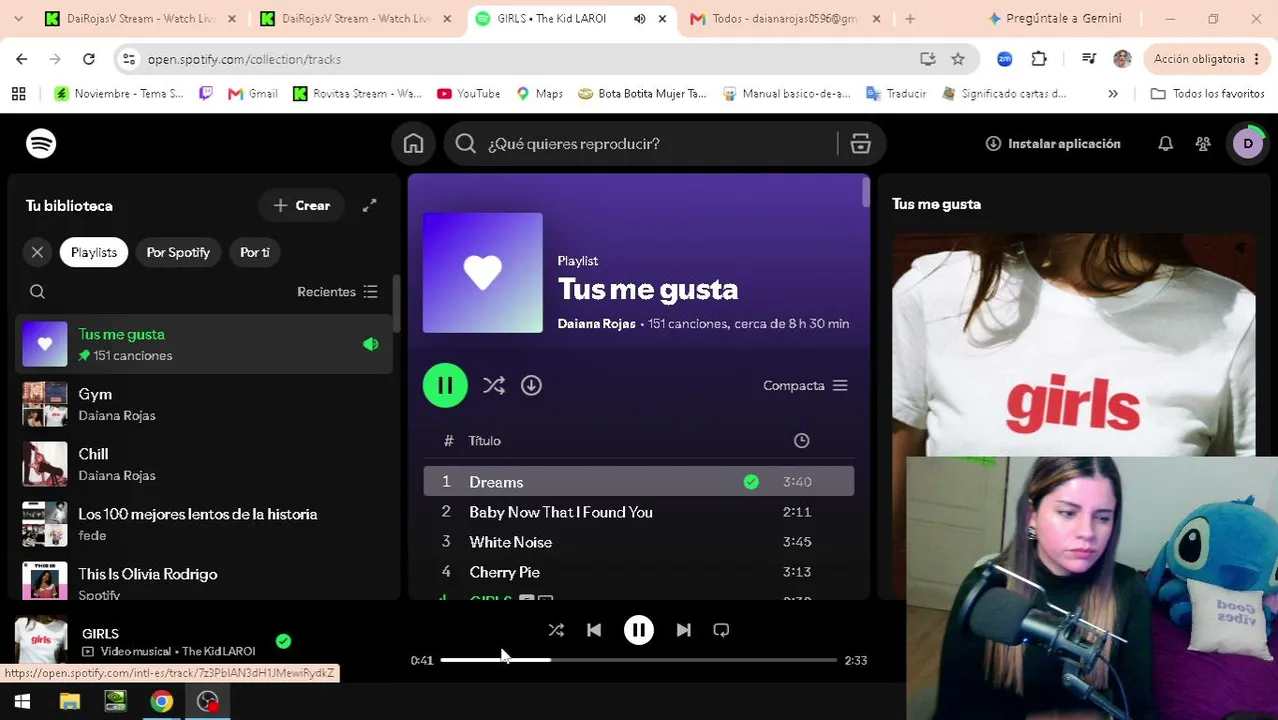Image resolution: width=1278 pixels, height=720 pixels.
Task: Open the Compacta view dropdown
Action: pos(805,385)
